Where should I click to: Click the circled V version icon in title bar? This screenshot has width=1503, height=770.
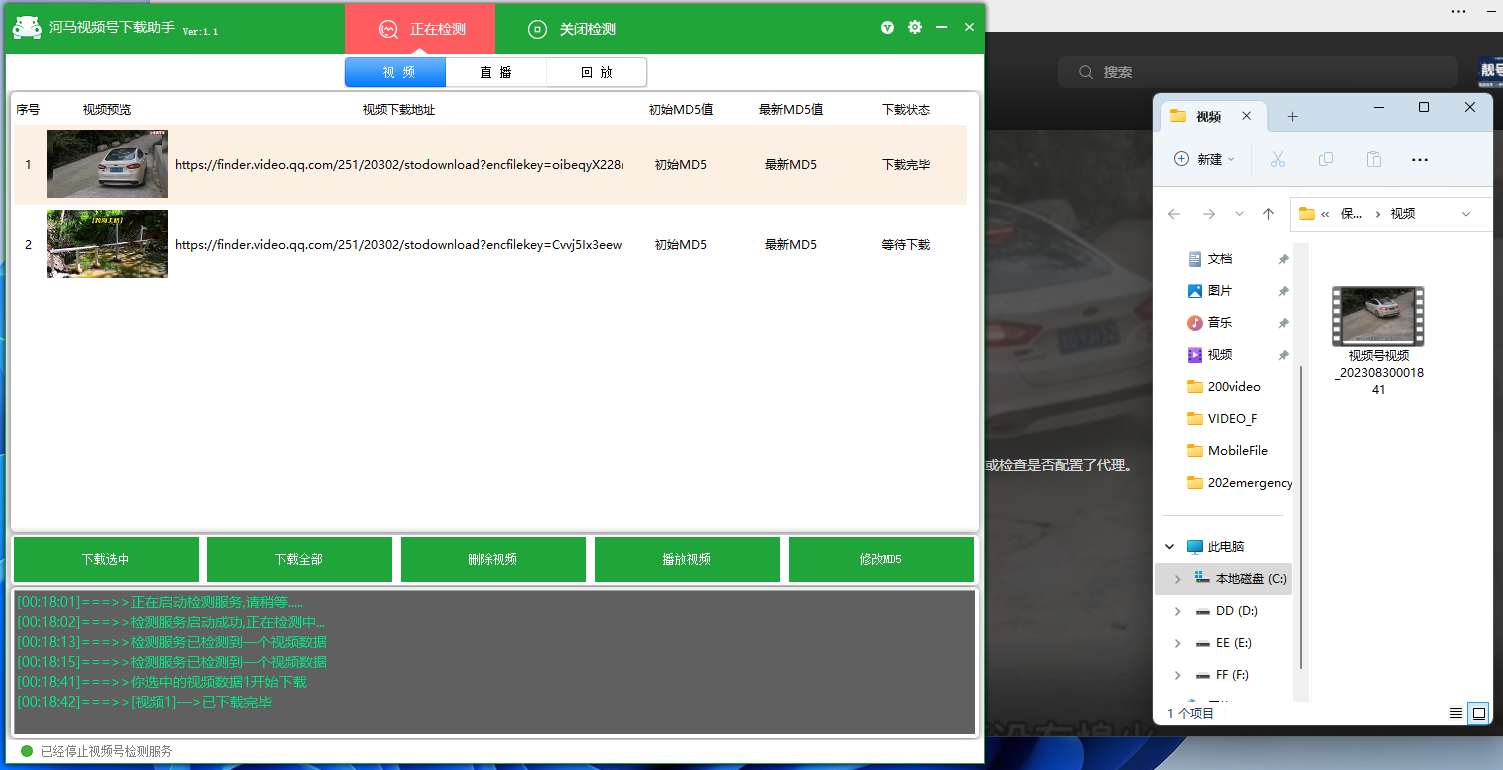point(887,27)
